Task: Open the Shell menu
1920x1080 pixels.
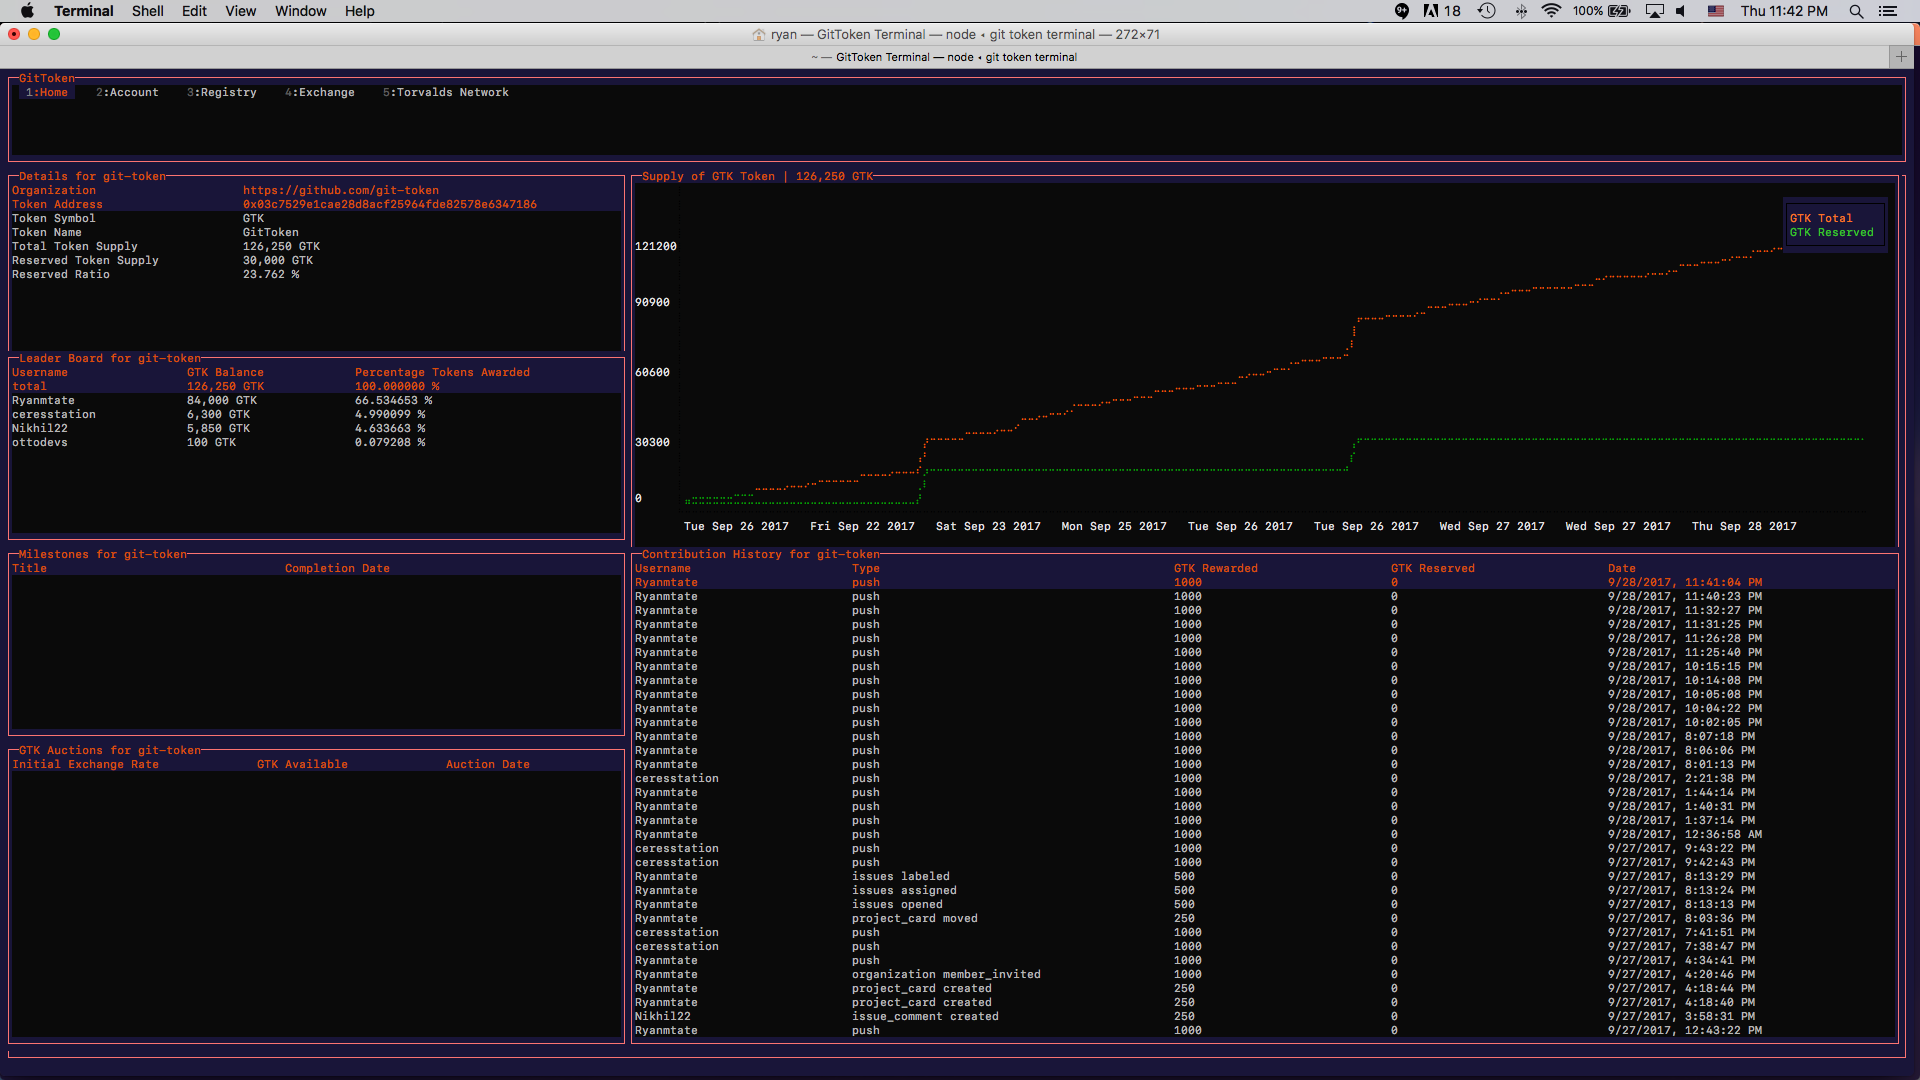Action: pyautogui.click(x=147, y=11)
